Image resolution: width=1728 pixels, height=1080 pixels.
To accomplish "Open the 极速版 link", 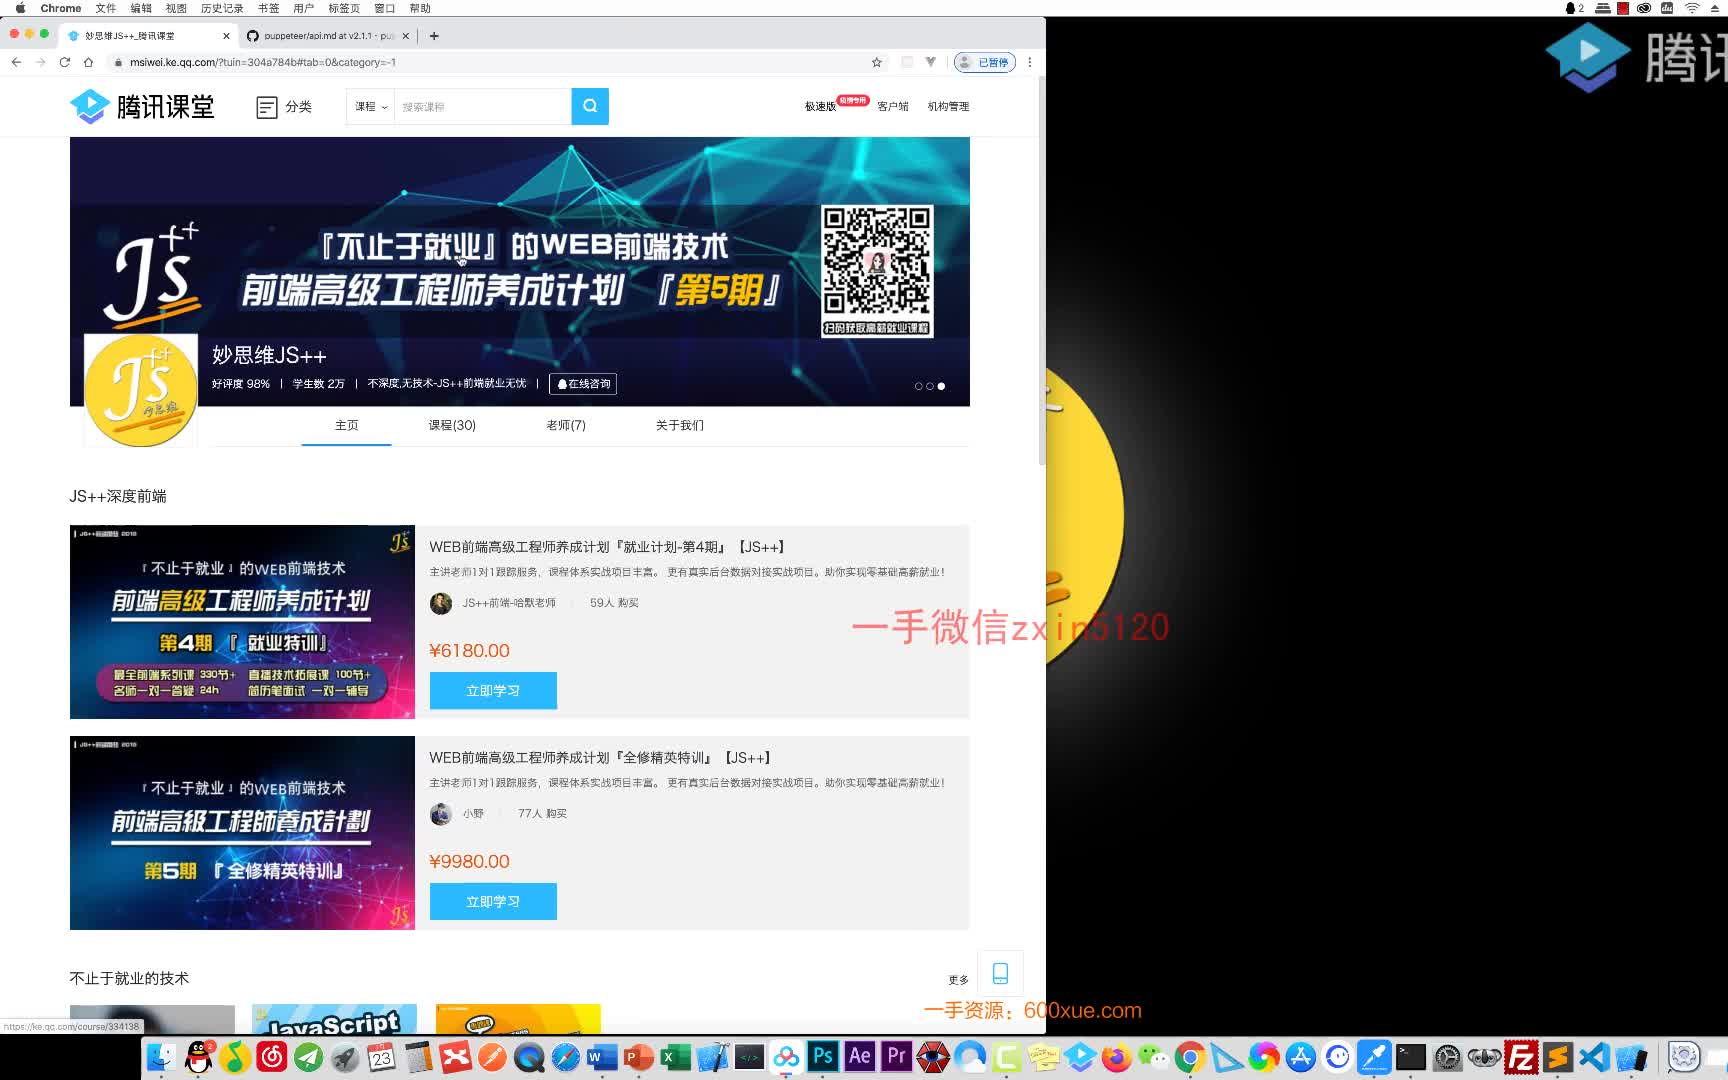I will (x=820, y=107).
